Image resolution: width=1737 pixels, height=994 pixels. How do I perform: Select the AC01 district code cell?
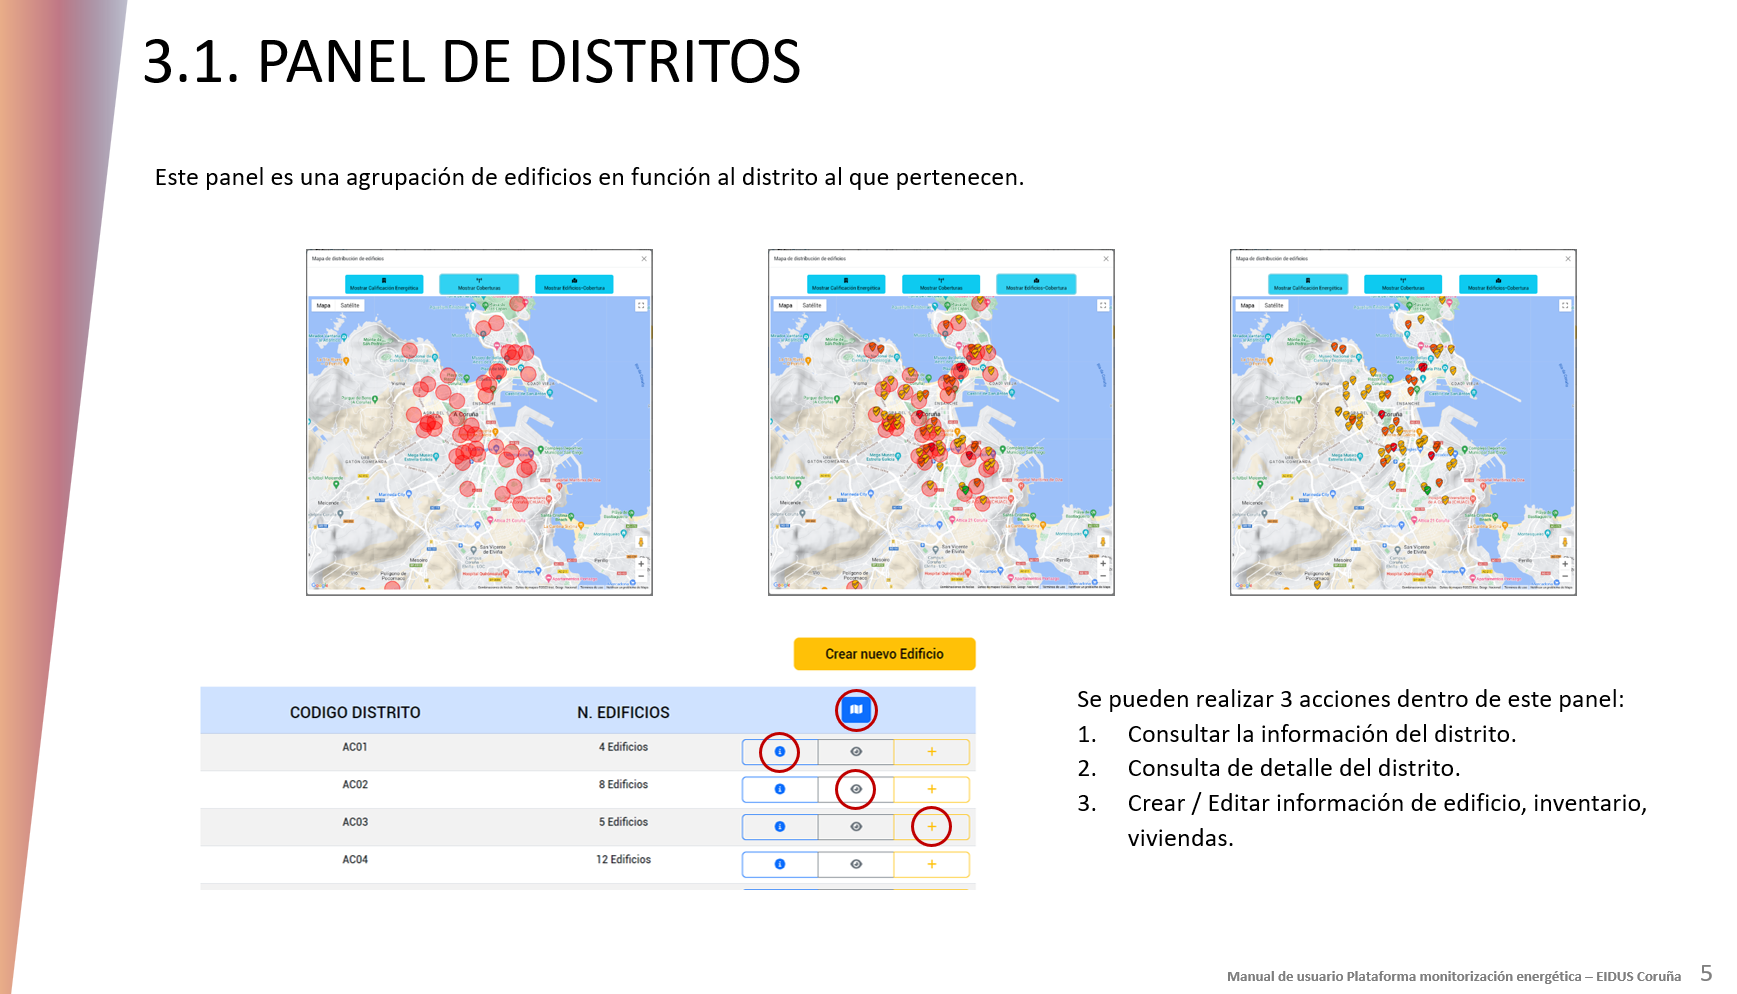[x=355, y=747]
